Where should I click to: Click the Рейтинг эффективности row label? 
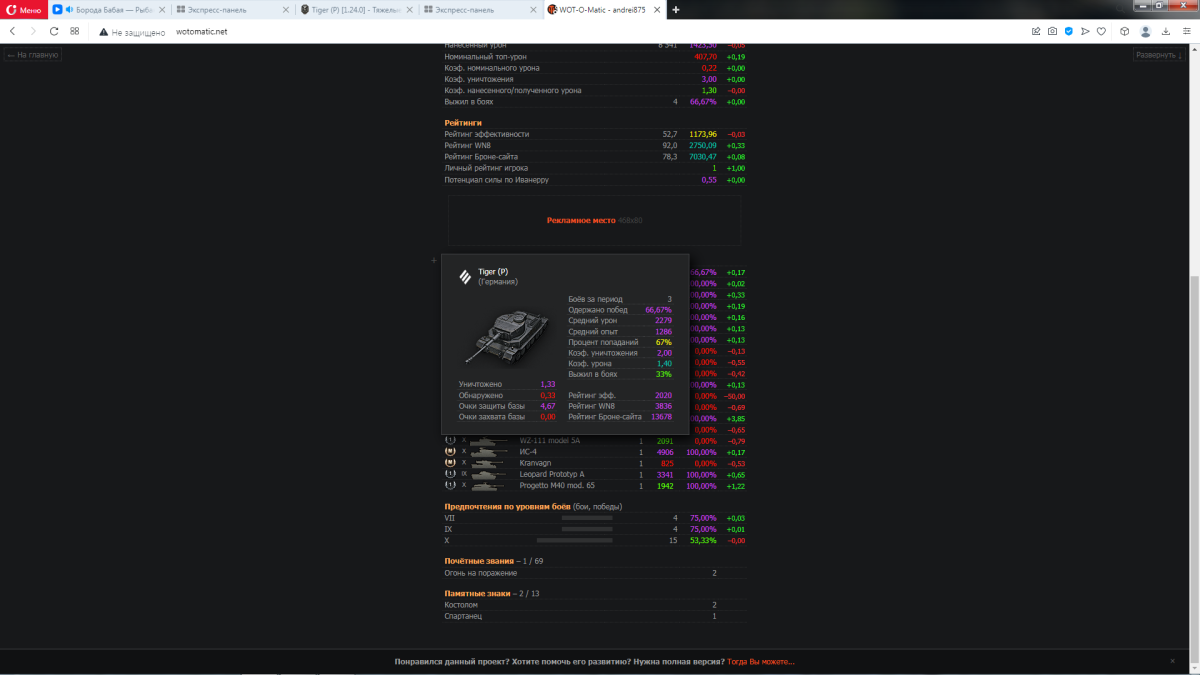pyautogui.click(x=487, y=134)
